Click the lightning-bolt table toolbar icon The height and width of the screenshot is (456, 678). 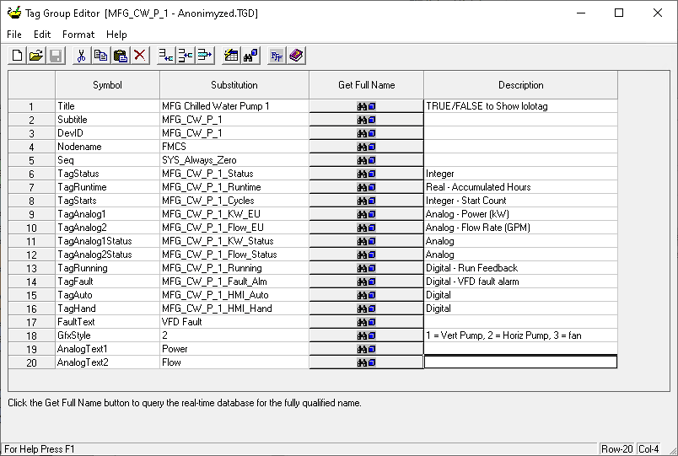231,56
